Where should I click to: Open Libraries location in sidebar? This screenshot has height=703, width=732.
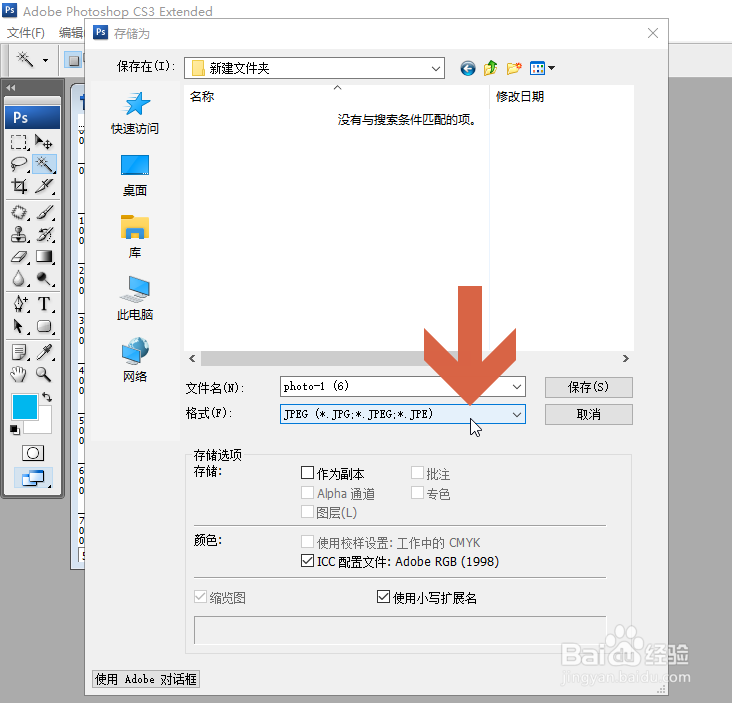click(135, 238)
